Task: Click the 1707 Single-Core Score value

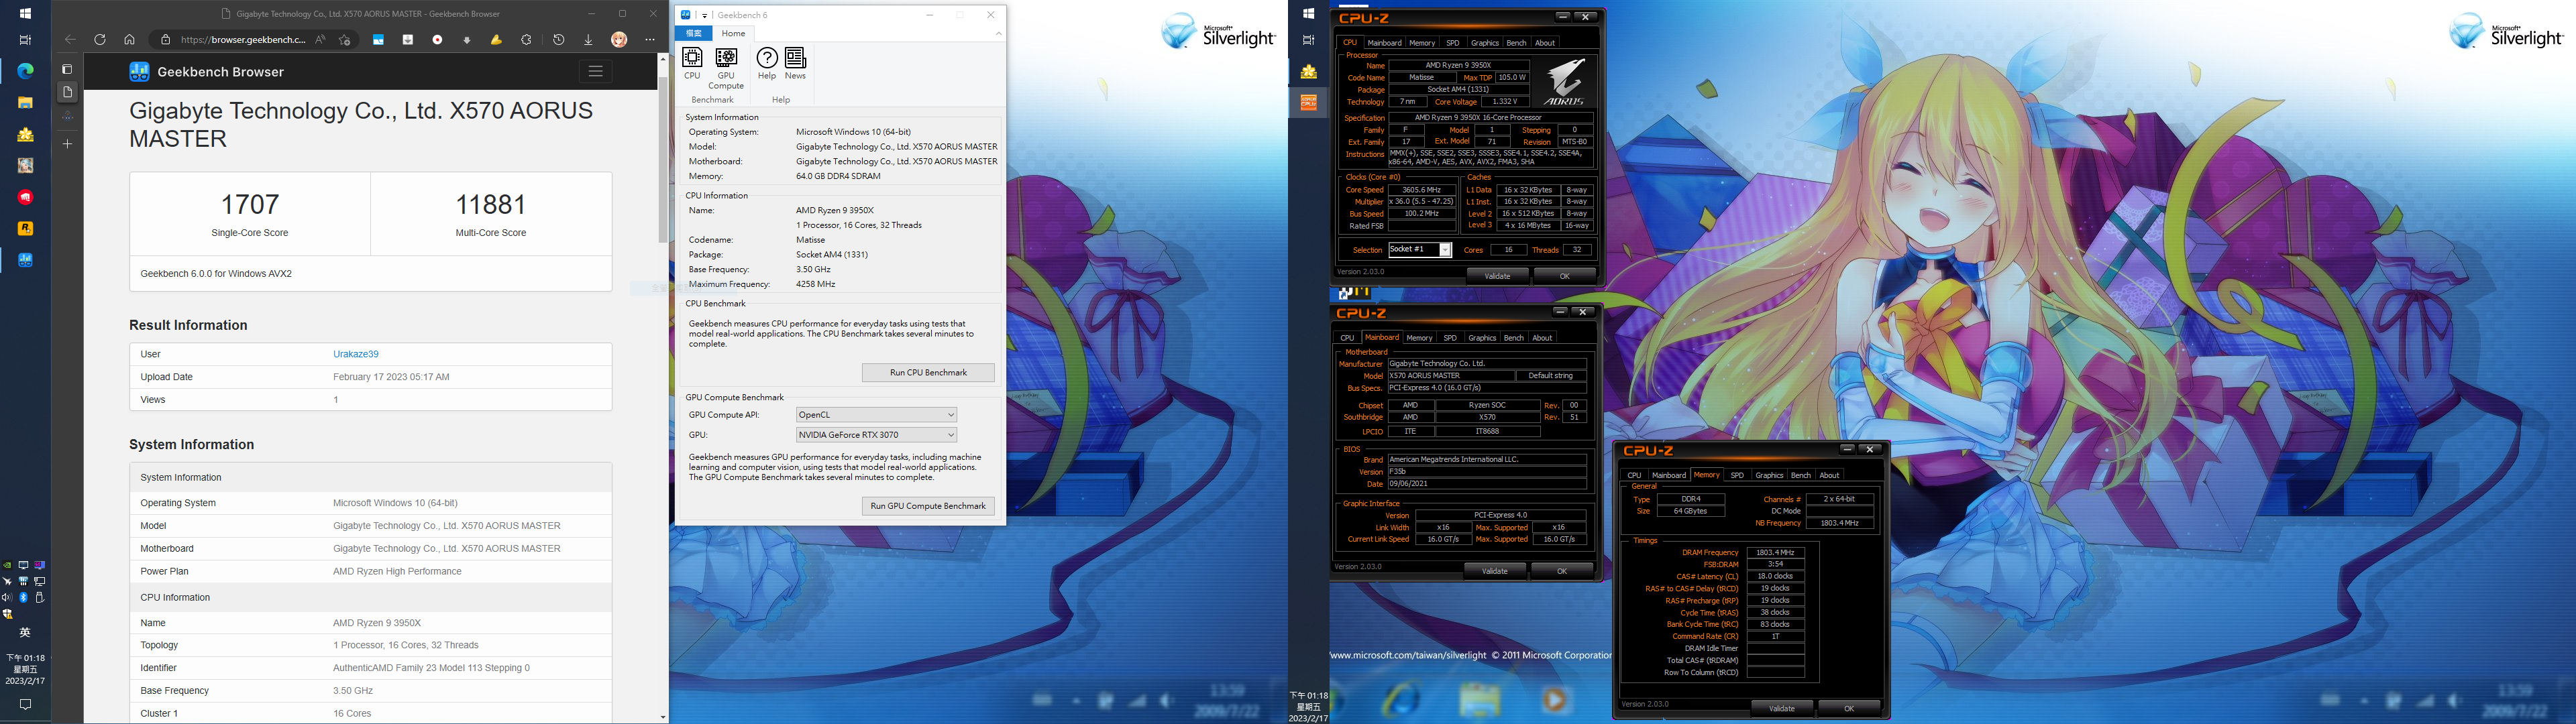Action: (250, 205)
